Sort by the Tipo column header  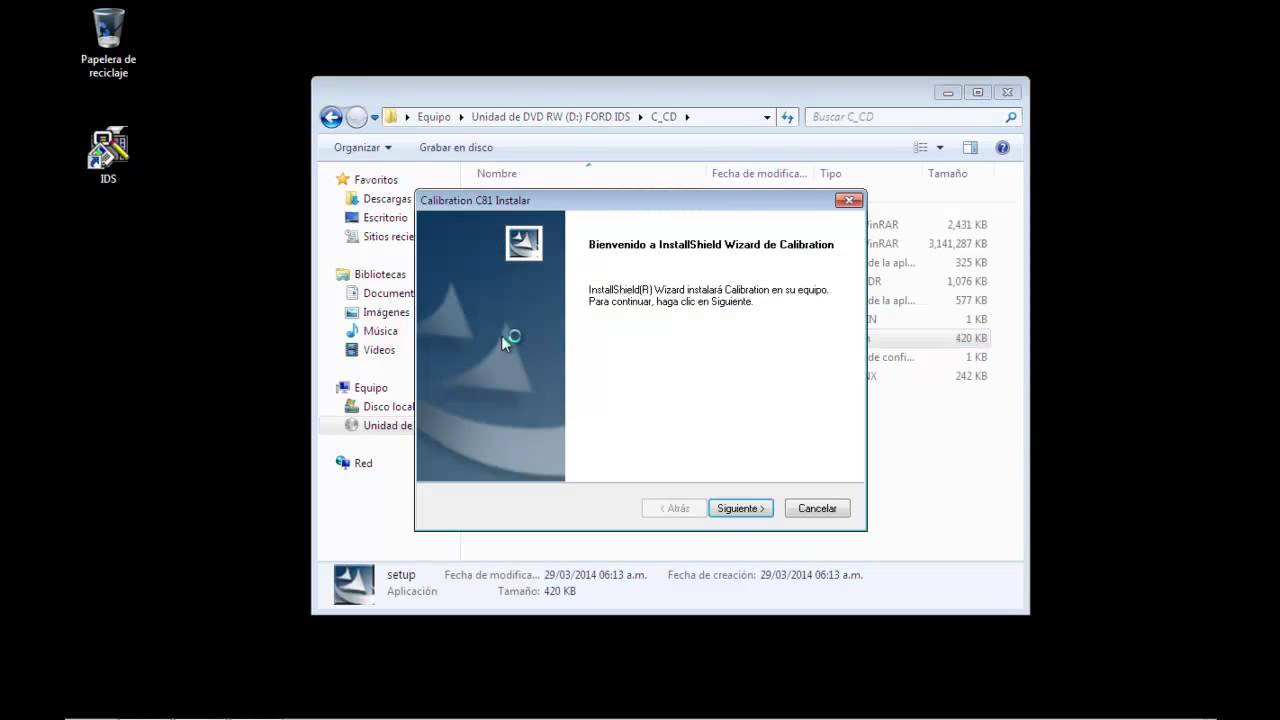click(x=830, y=173)
